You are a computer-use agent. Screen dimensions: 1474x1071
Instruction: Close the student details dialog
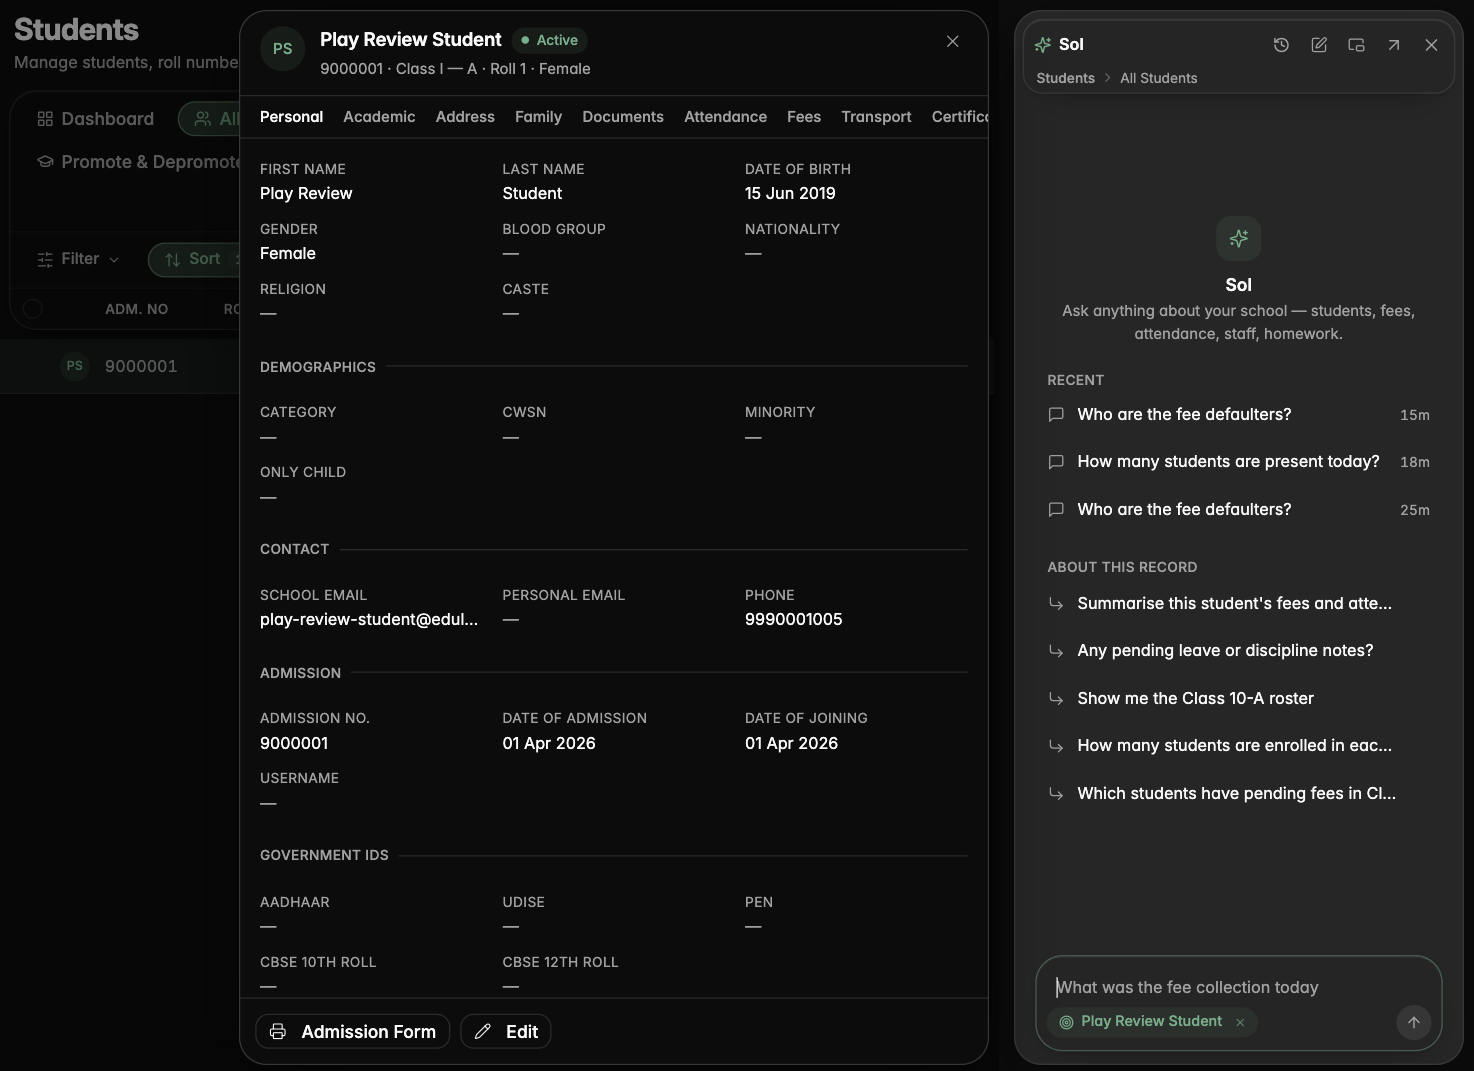point(952,41)
